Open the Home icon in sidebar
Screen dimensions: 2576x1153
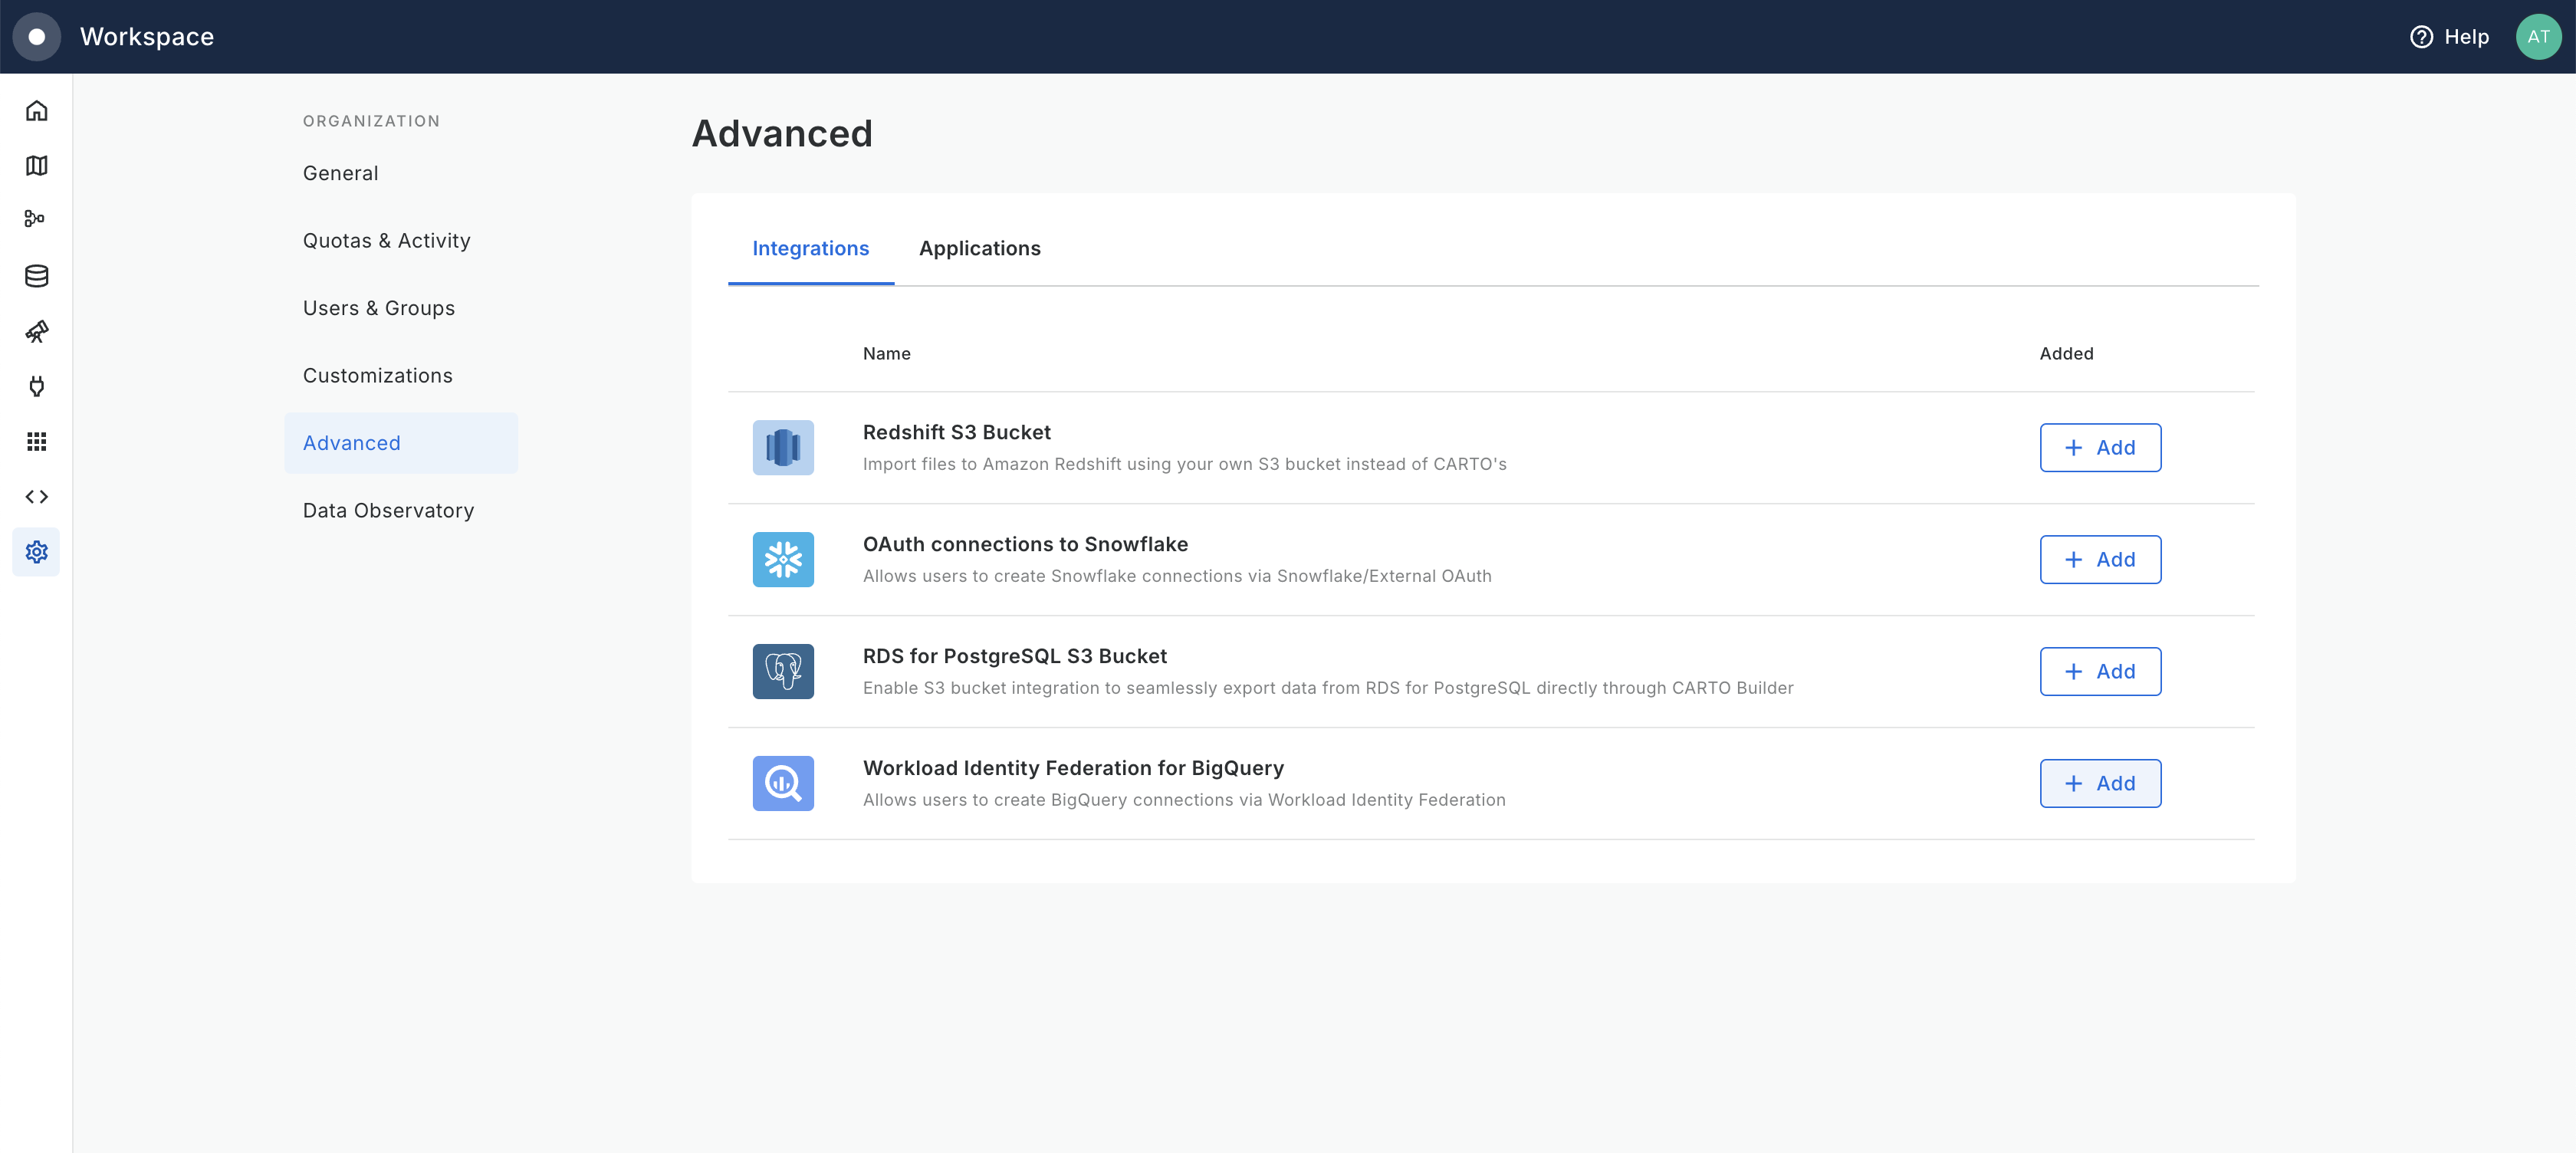37,111
